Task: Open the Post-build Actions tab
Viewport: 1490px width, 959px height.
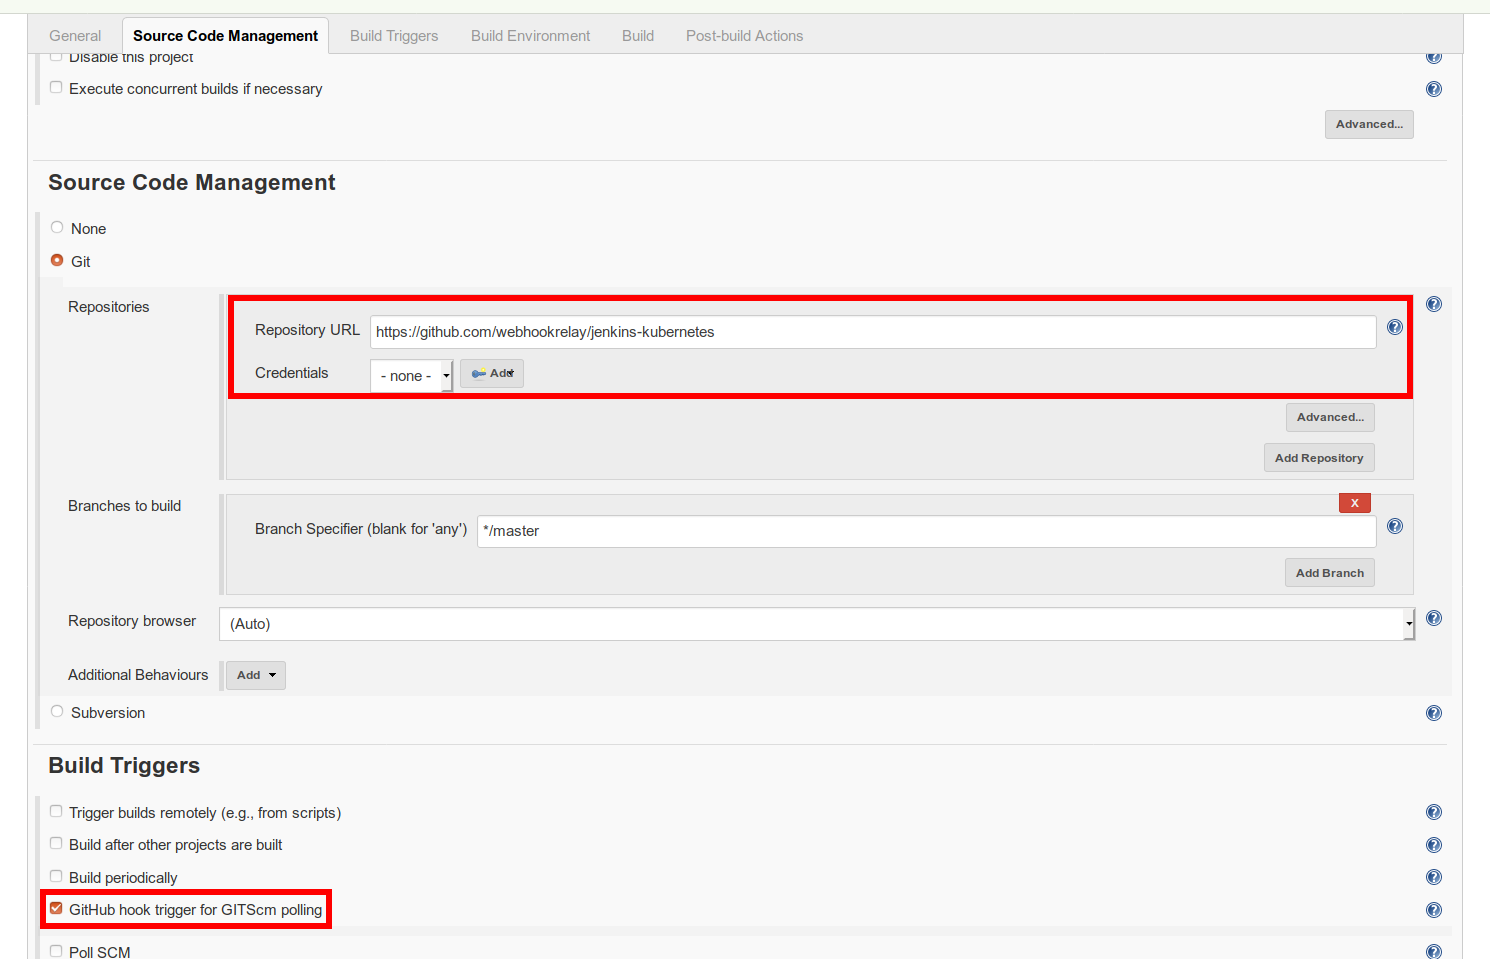Action: 744,35
